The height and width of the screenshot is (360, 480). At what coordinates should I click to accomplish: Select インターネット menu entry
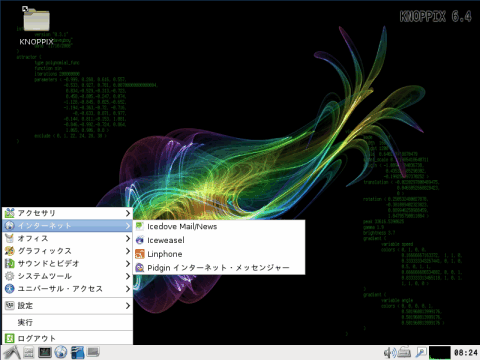(x=67, y=226)
